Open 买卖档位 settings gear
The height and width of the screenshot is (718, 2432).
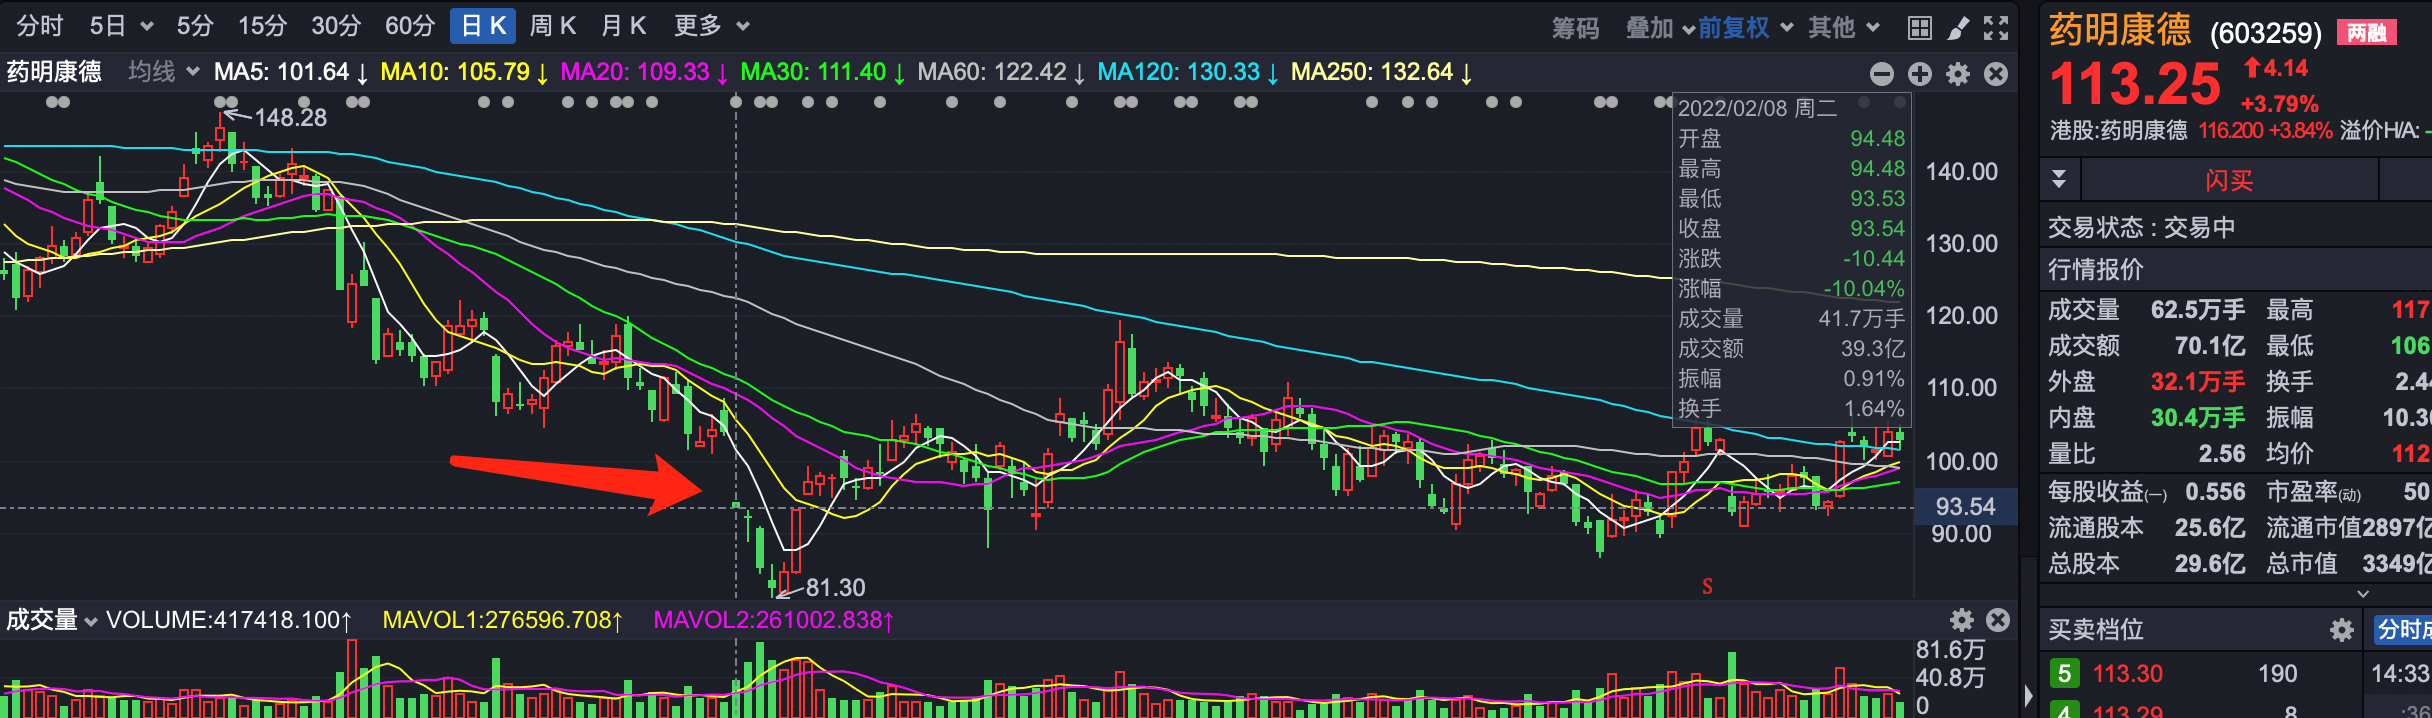coord(2341,630)
